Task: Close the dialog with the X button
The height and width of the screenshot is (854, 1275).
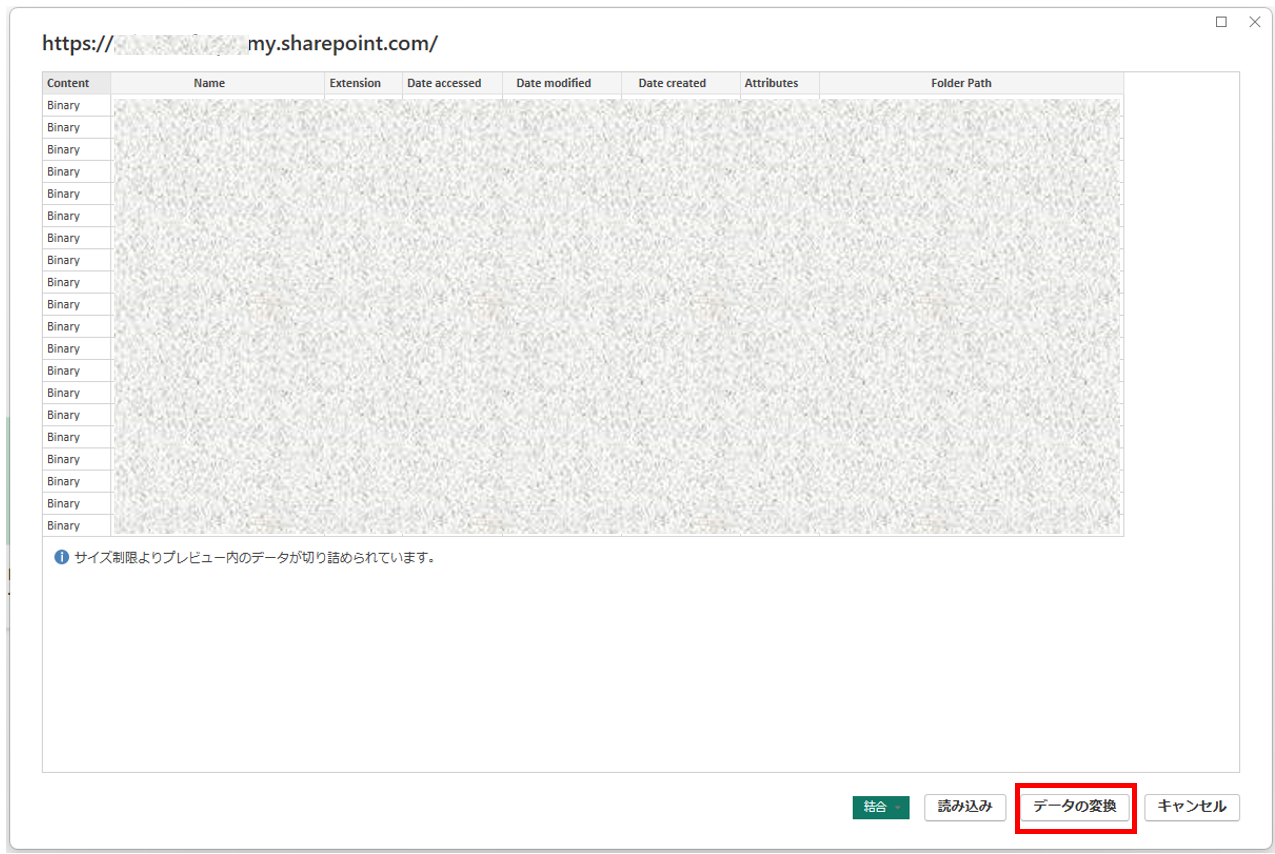Action: tap(1254, 22)
